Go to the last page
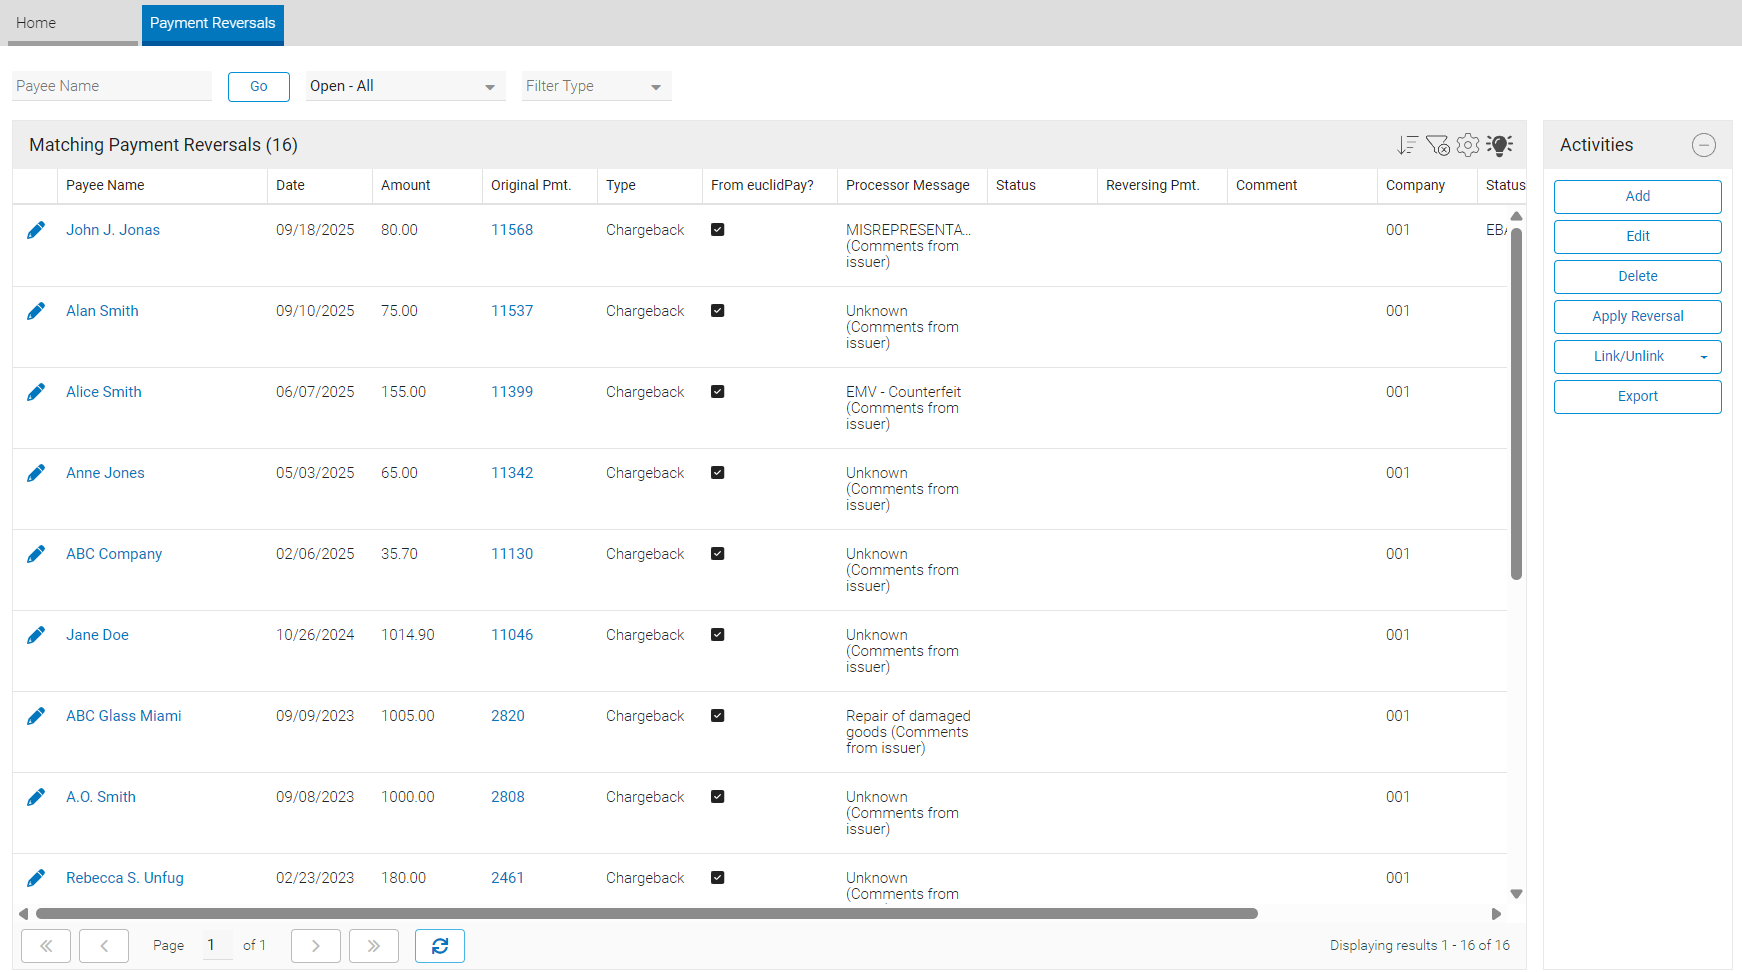Image resolution: width=1742 pixels, height=972 pixels. pos(374,946)
